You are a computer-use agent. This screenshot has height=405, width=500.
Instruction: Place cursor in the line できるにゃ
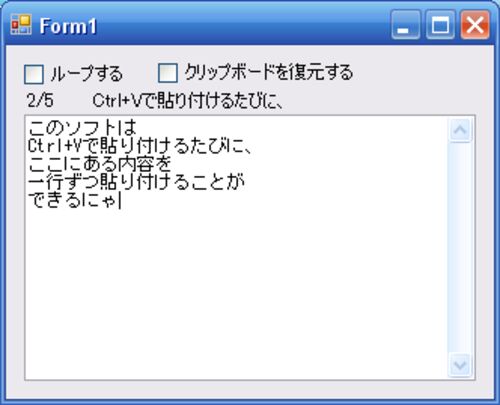pos(72,201)
